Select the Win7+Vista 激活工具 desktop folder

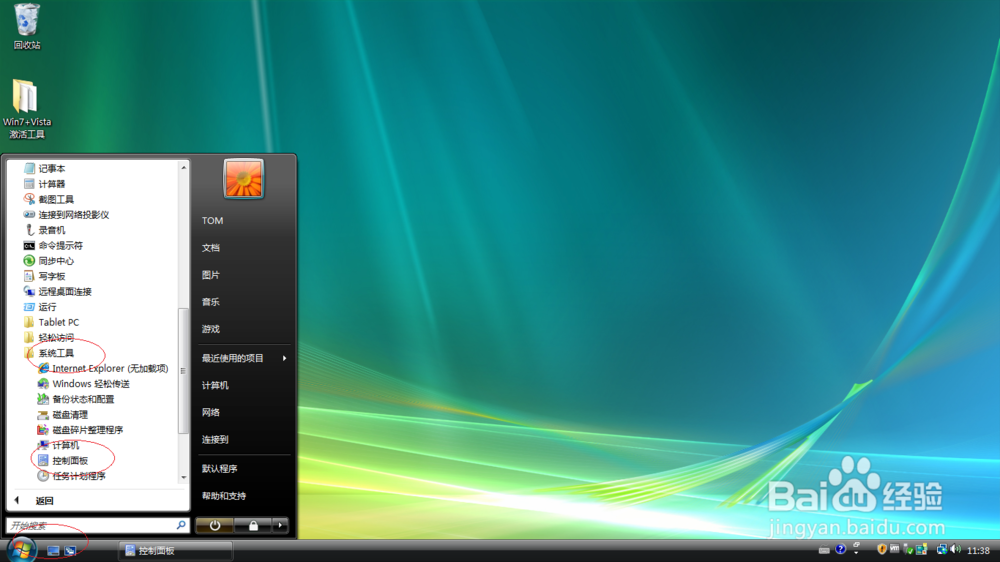(27, 109)
